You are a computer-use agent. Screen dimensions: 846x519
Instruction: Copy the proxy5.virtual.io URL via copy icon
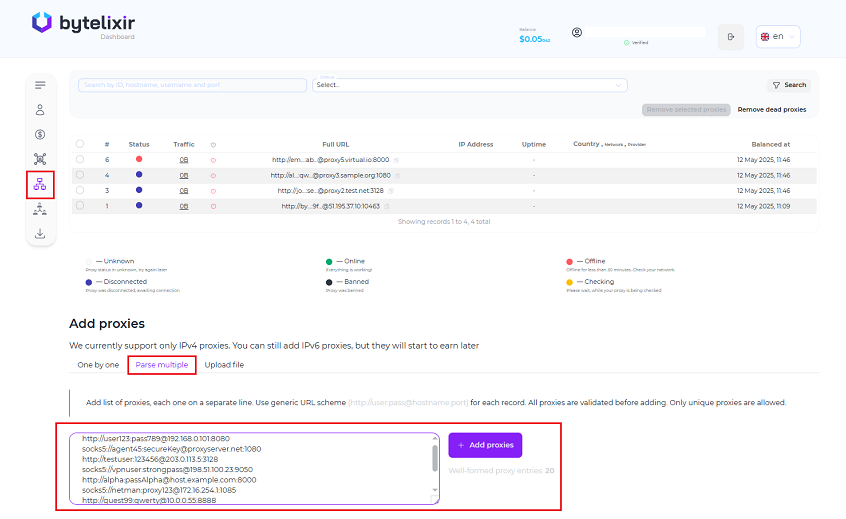(397, 160)
